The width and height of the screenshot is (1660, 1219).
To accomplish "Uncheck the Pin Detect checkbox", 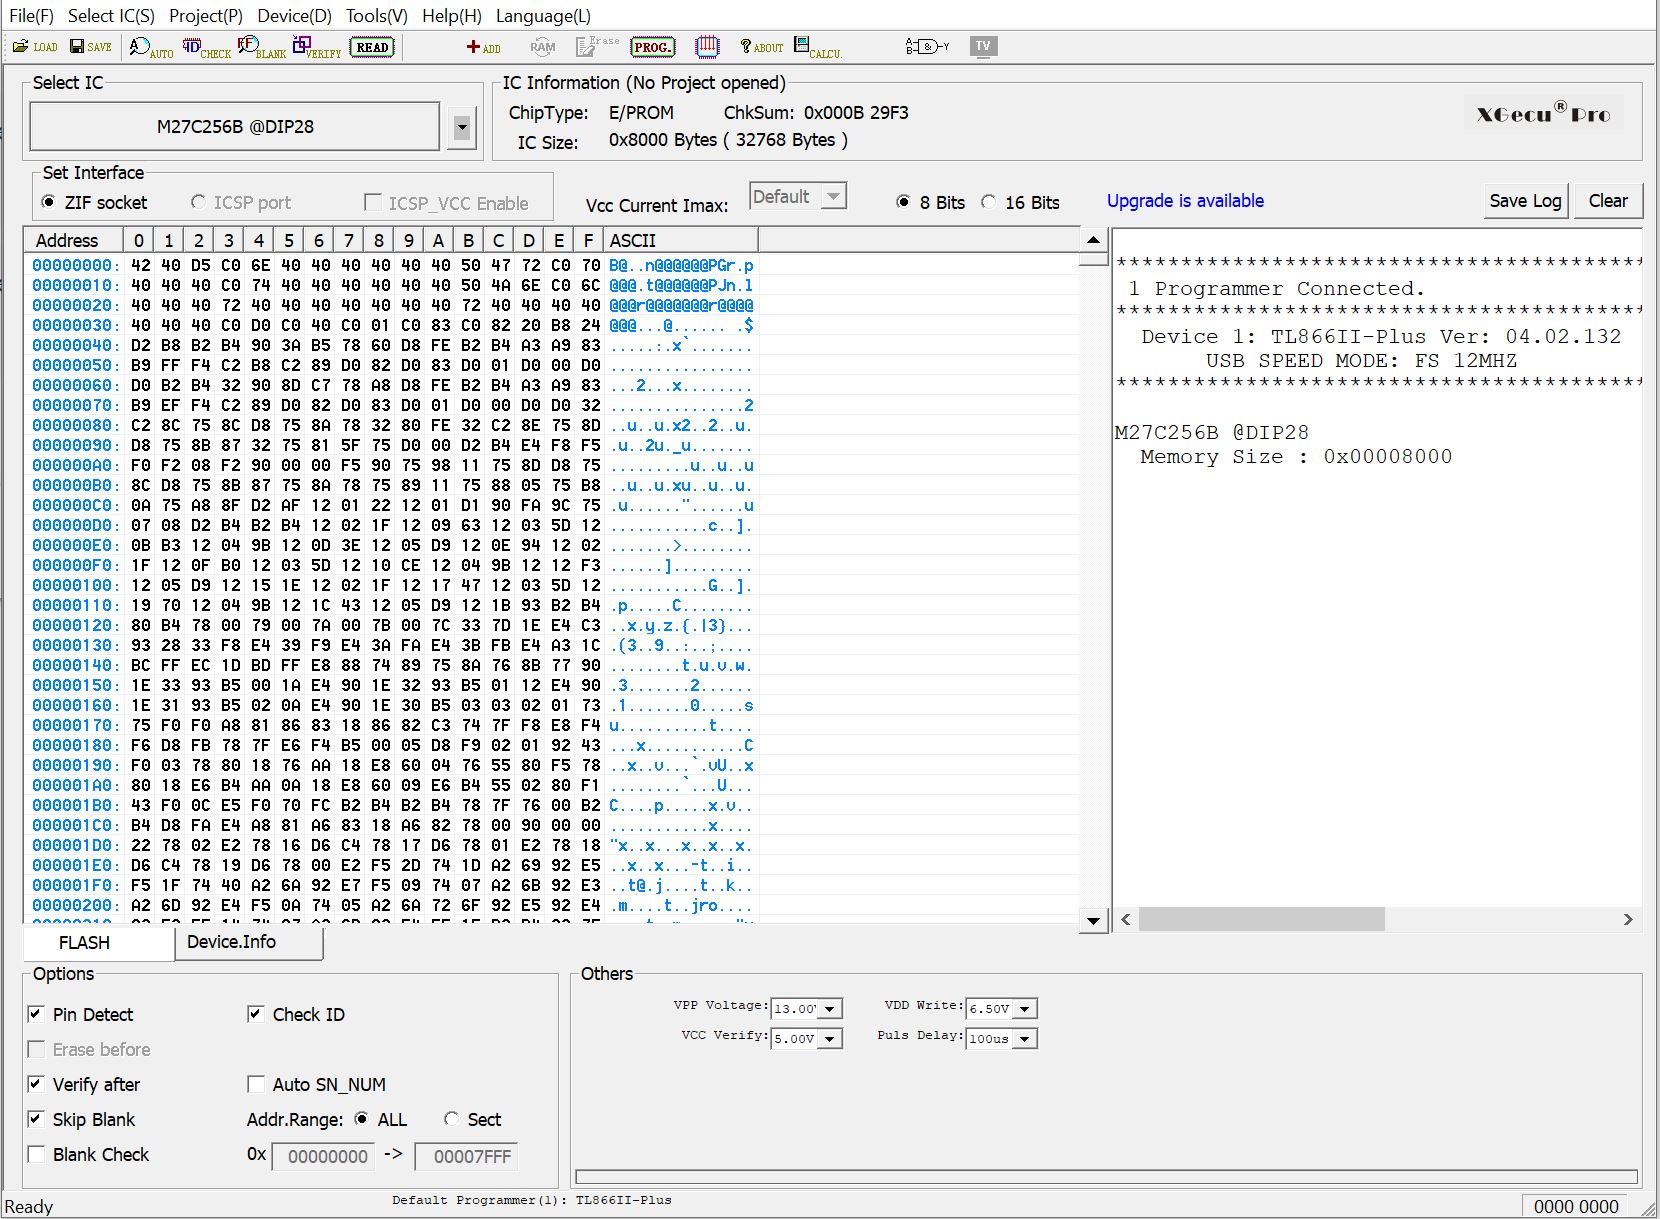I will click(37, 1014).
